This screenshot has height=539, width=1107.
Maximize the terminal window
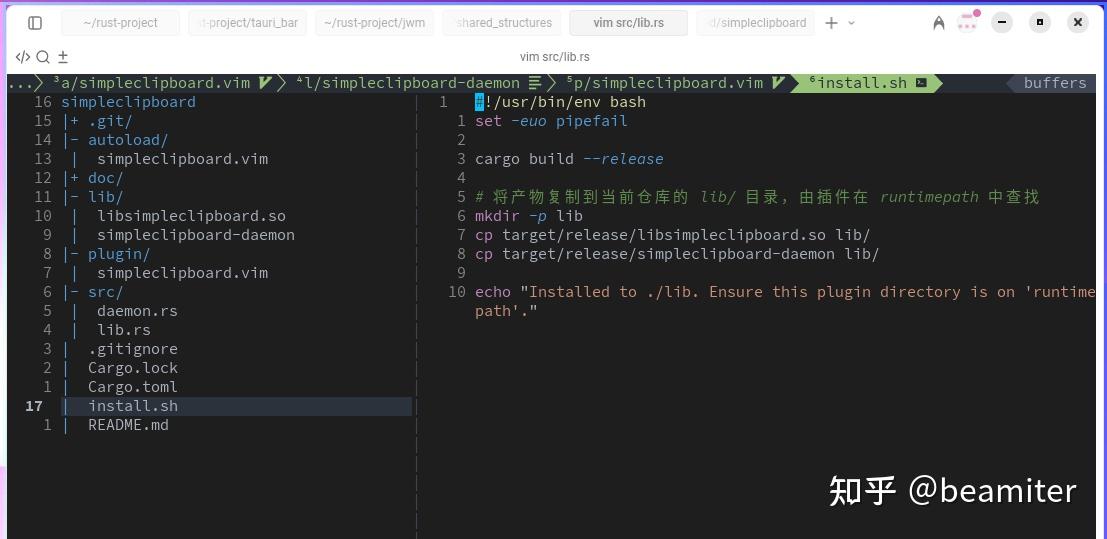coord(1039,23)
